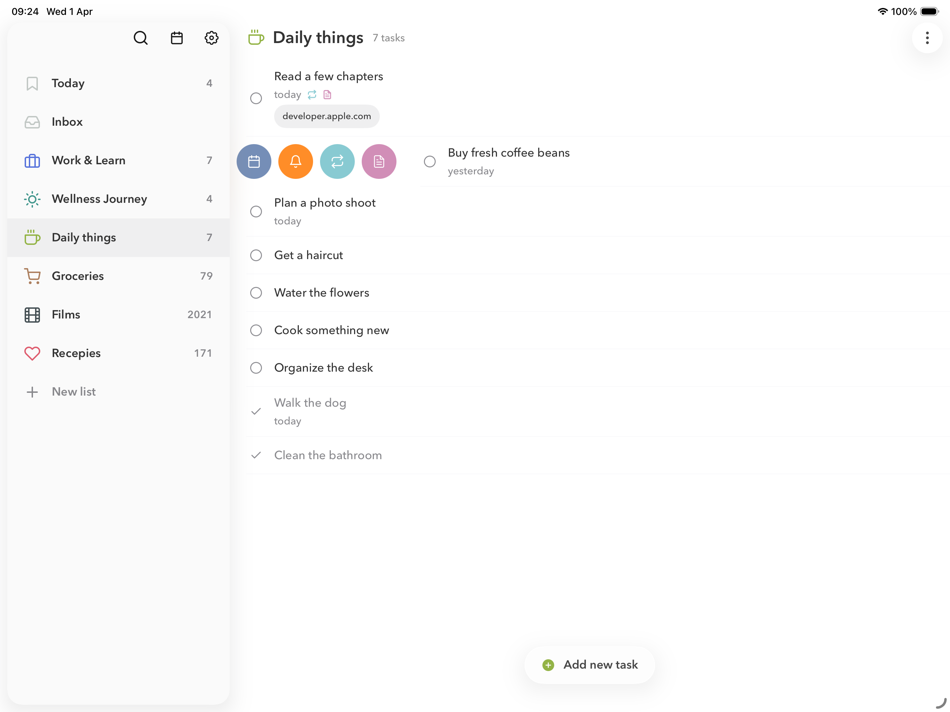Click the sun icon for Wellness Journey
950x712 pixels.
(x=32, y=199)
